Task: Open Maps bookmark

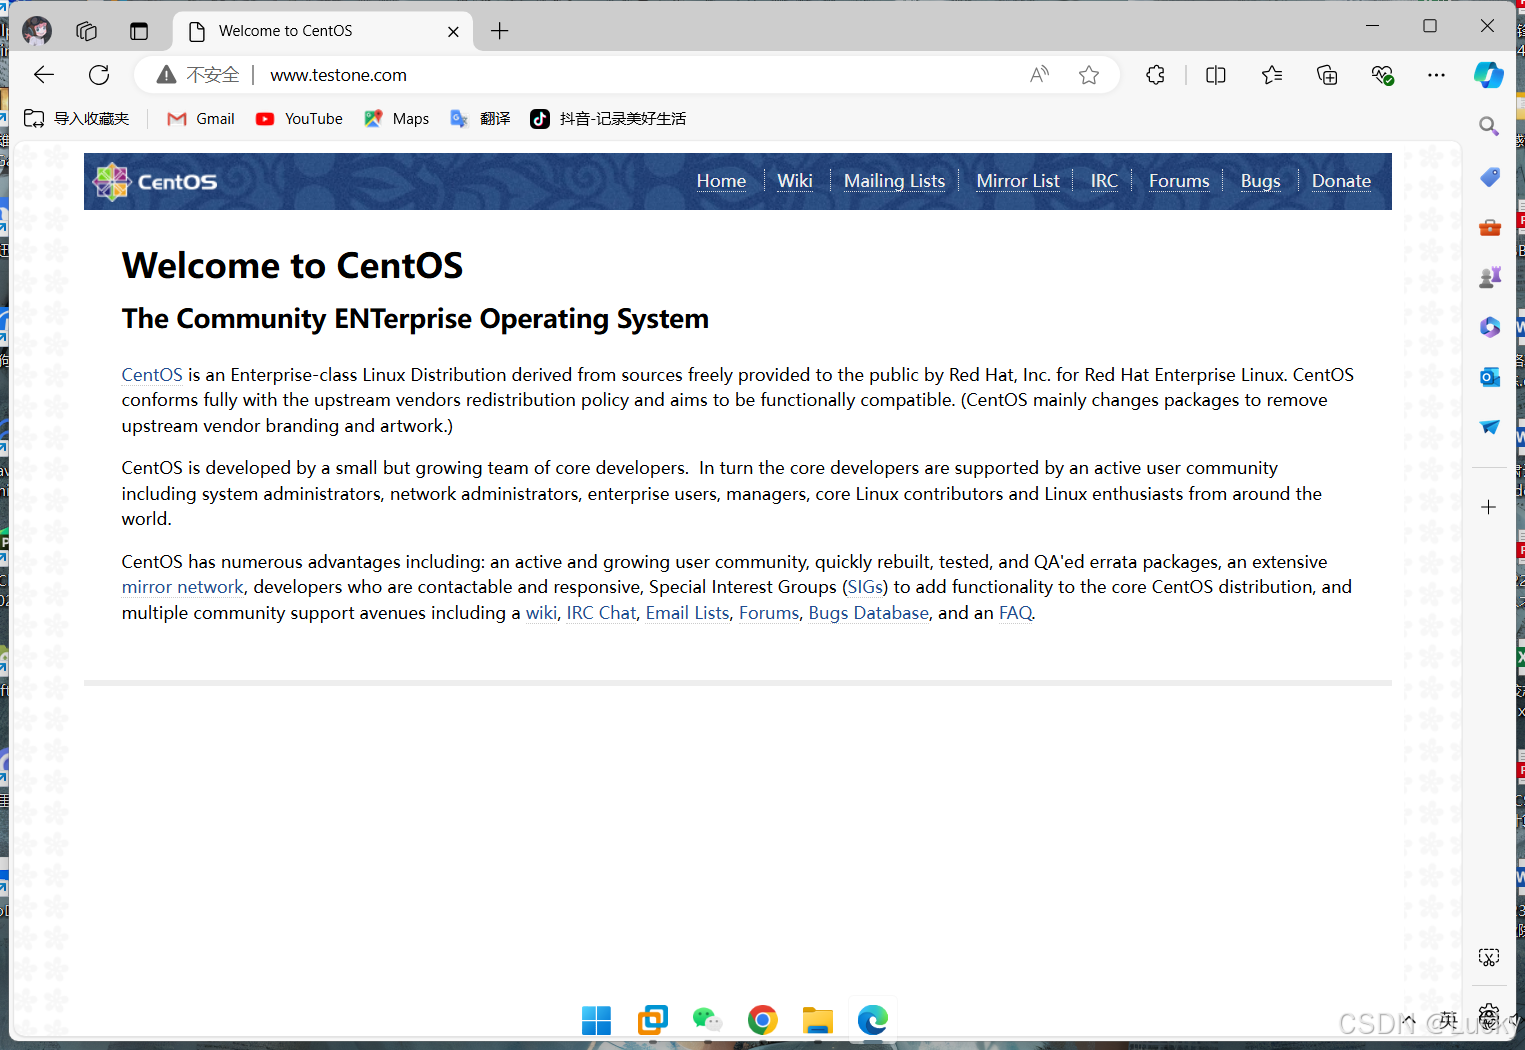Action: [x=397, y=119]
